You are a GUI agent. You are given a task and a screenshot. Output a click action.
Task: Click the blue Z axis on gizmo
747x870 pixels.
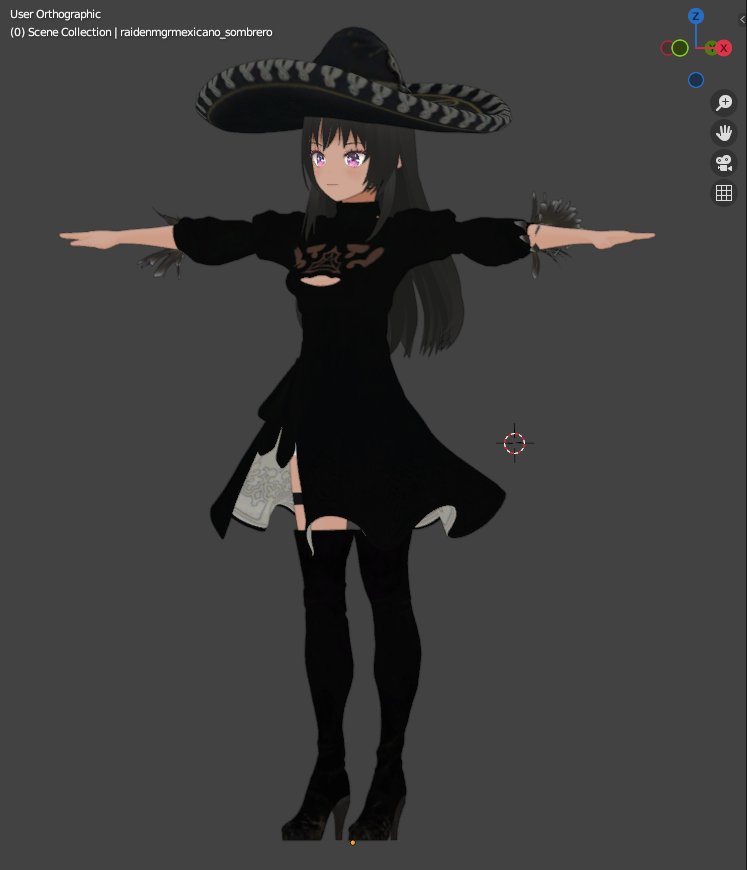click(696, 16)
